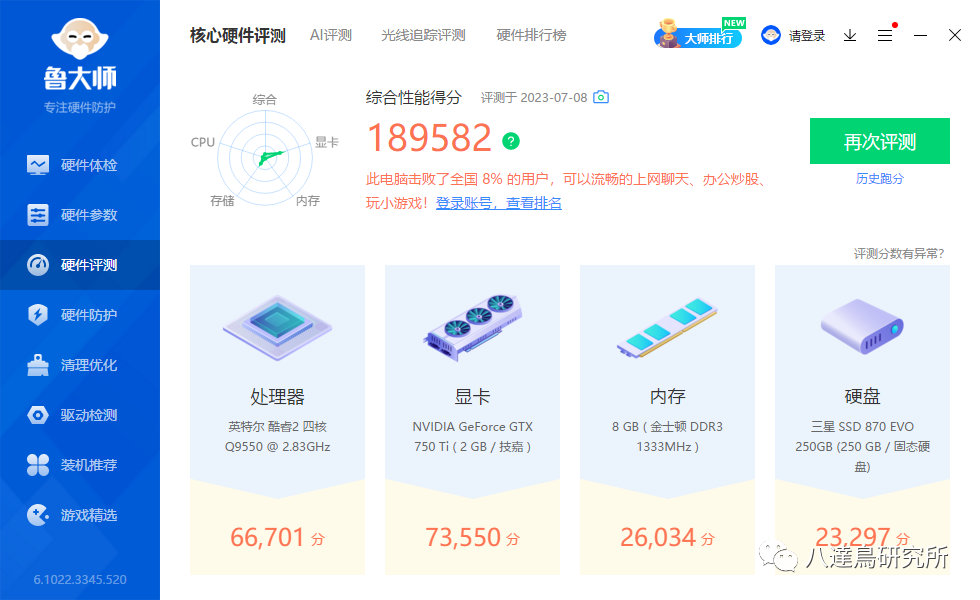Viewport: 980px width, 600px height.
Task: Click the performance radar chart
Action: pyautogui.click(x=265, y=158)
